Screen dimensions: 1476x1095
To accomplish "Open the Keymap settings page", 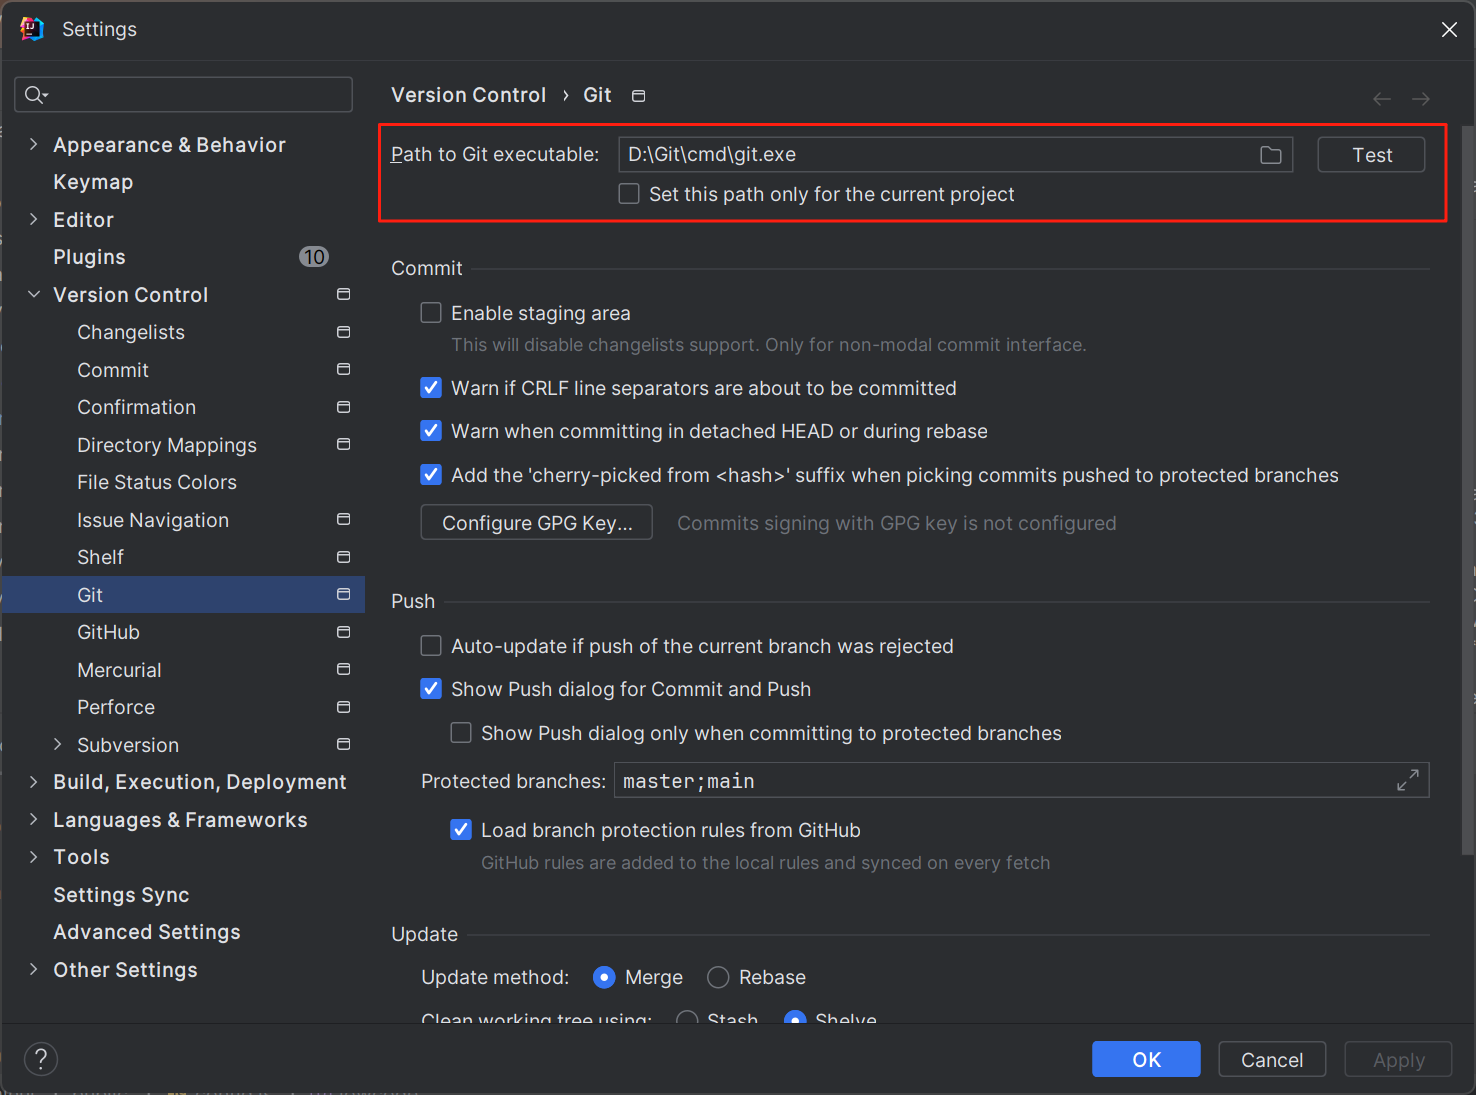I will 93,182.
